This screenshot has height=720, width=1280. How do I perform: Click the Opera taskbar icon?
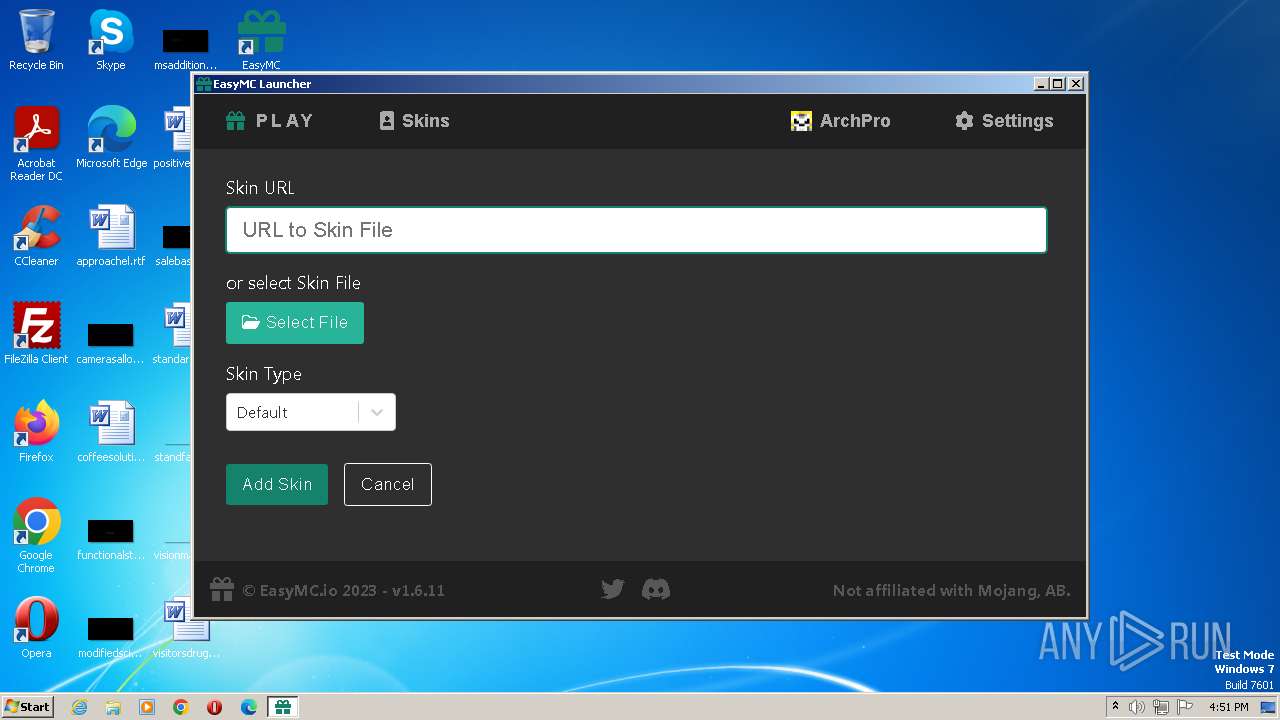click(215, 707)
